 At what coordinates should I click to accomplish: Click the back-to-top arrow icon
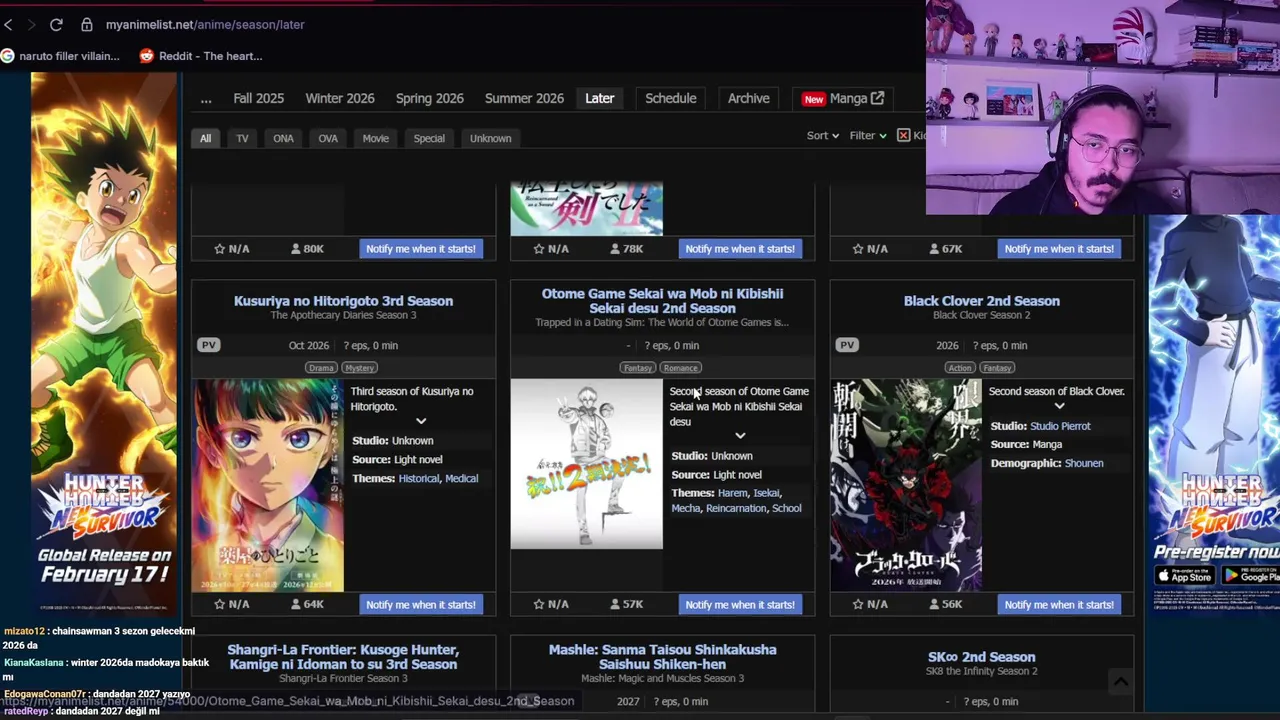[1121, 682]
